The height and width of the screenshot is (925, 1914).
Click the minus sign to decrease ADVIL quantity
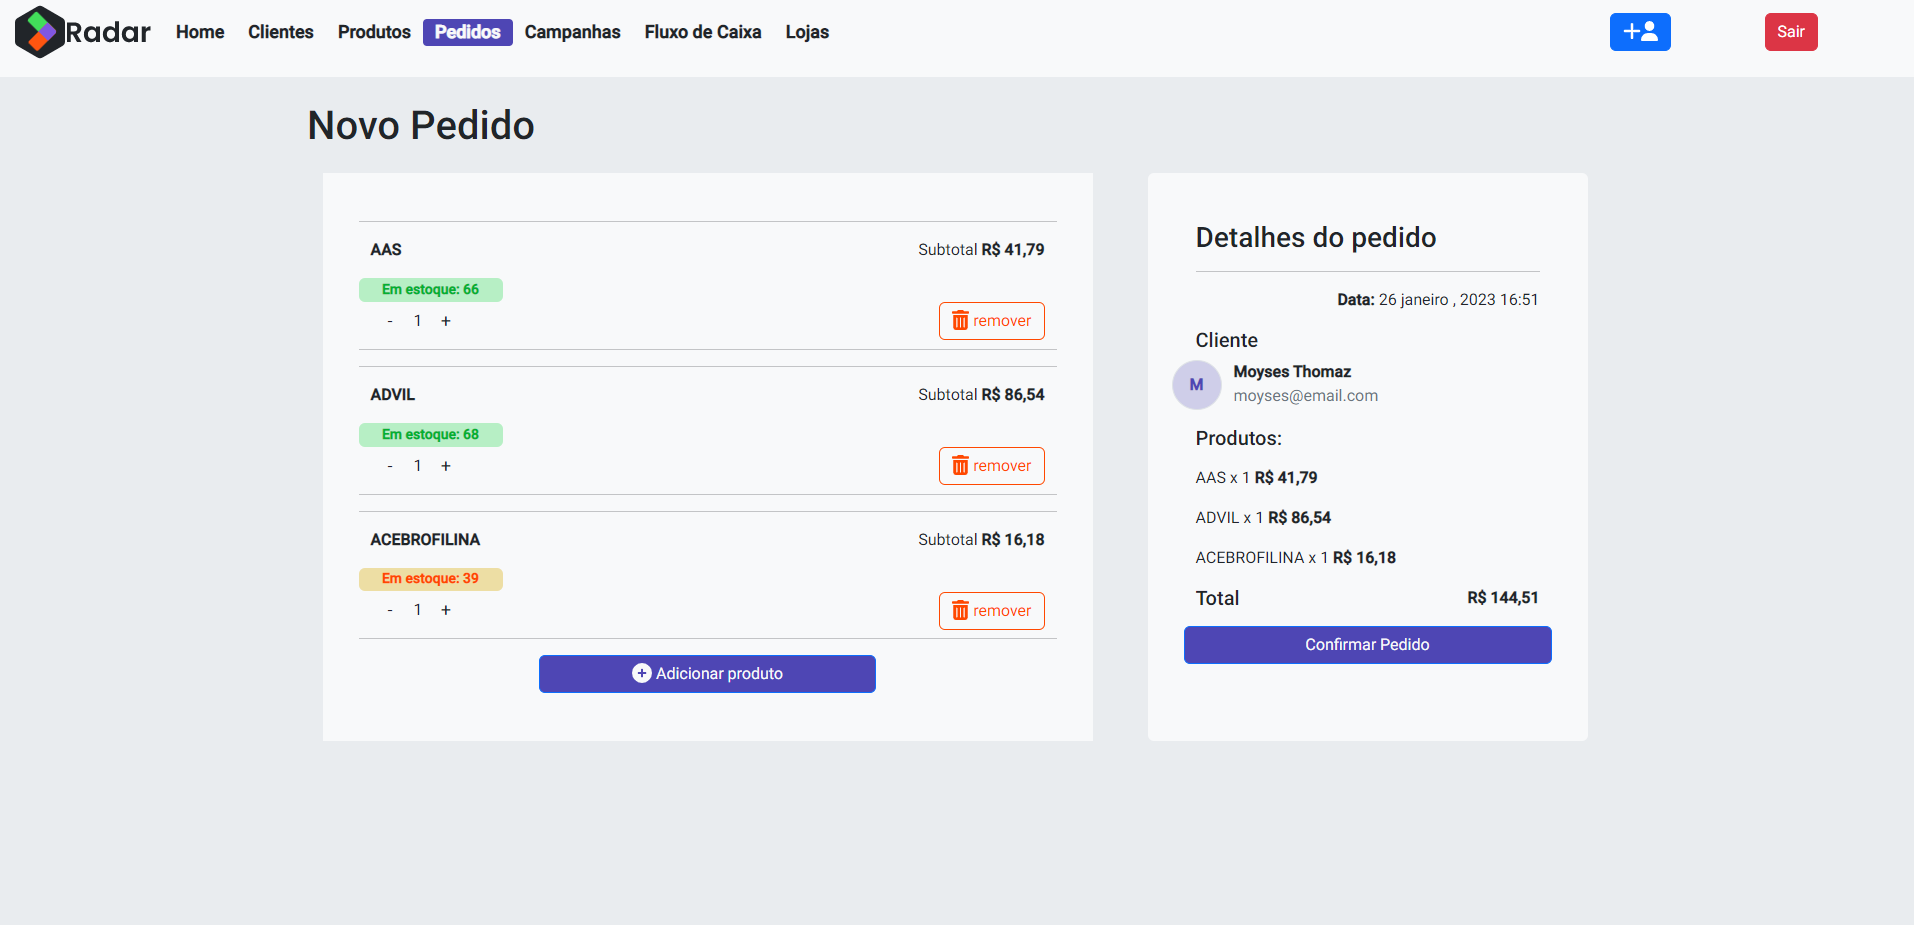coord(390,465)
